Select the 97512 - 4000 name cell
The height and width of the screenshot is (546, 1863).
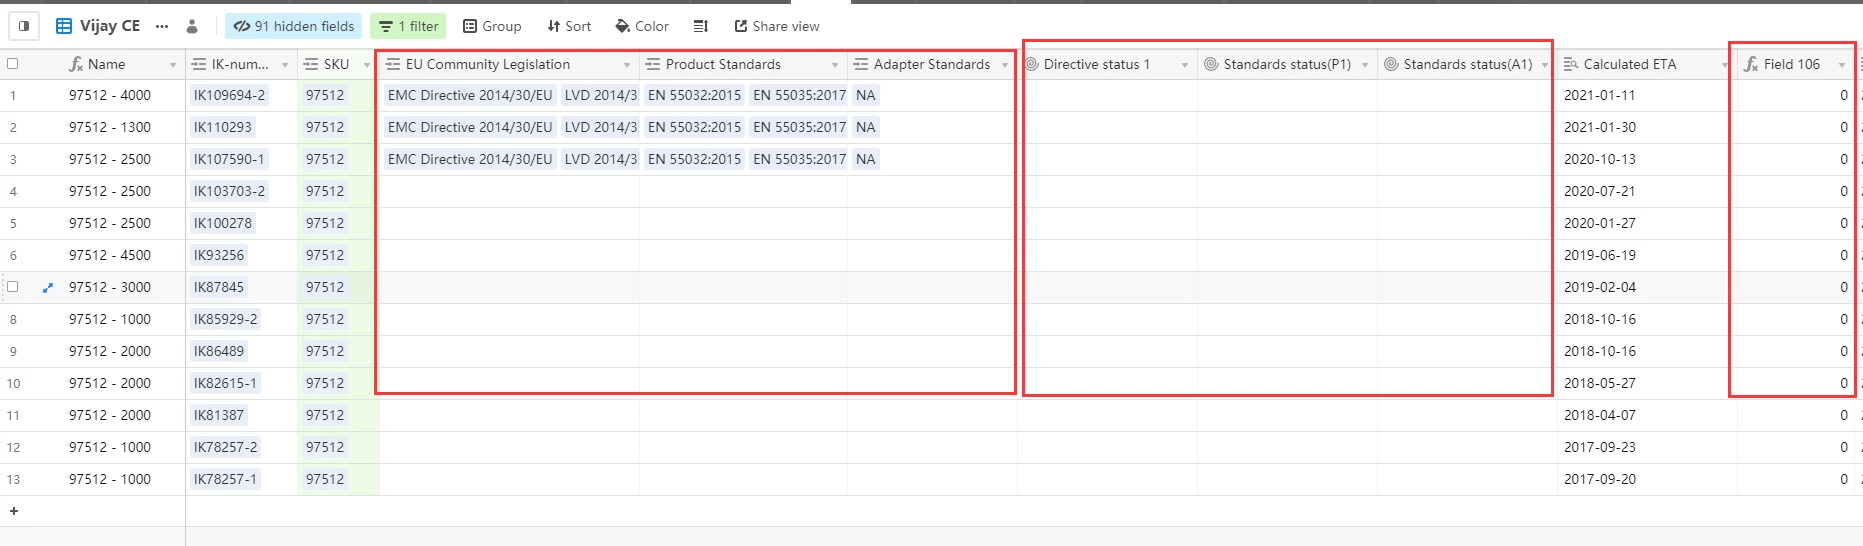(110, 95)
